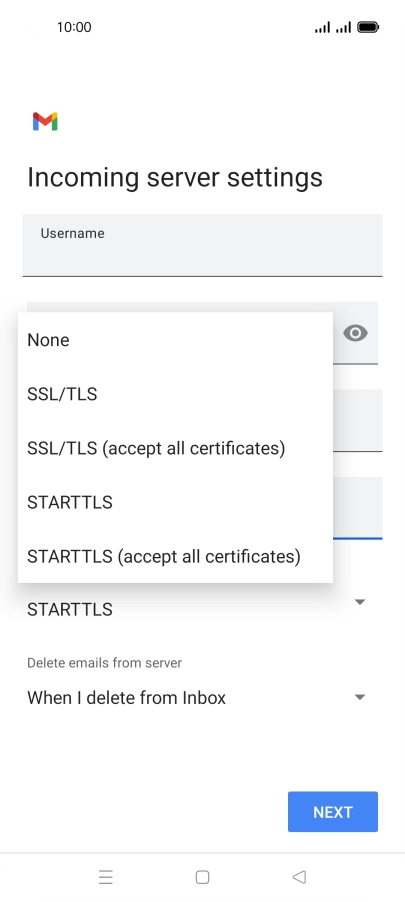Tap the 10:00 clock in status bar
The image size is (405, 902).
pyautogui.click(x=74, y=27)
